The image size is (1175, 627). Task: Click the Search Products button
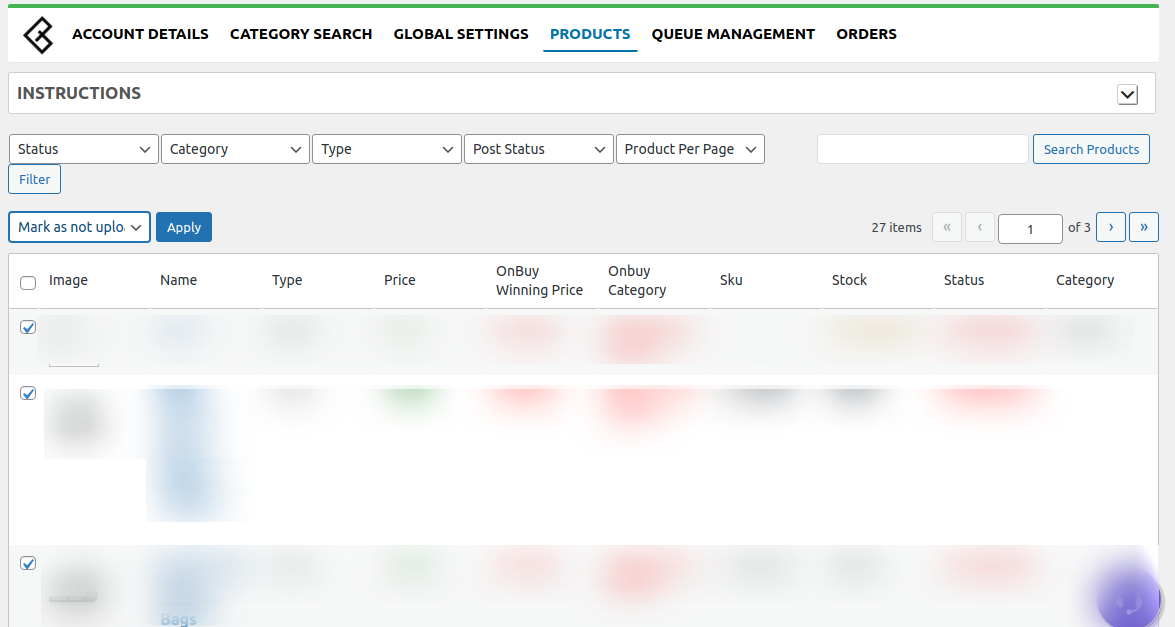1091,149
